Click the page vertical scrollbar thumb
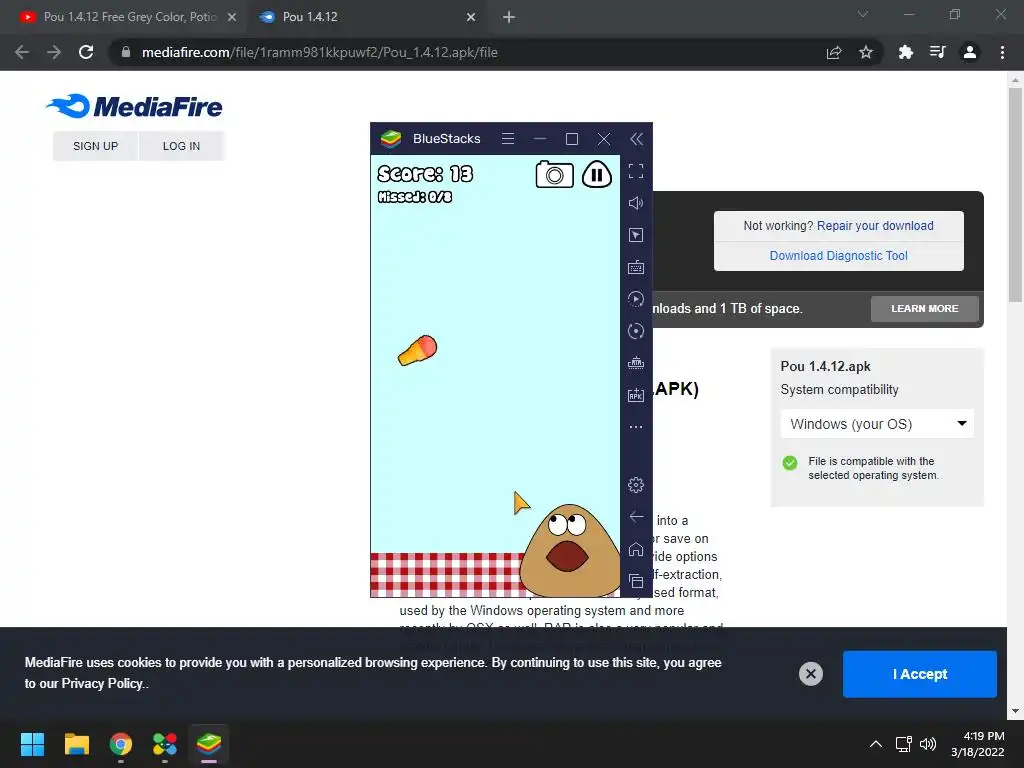The image size is (1024, 768). tap(1015, 195)
